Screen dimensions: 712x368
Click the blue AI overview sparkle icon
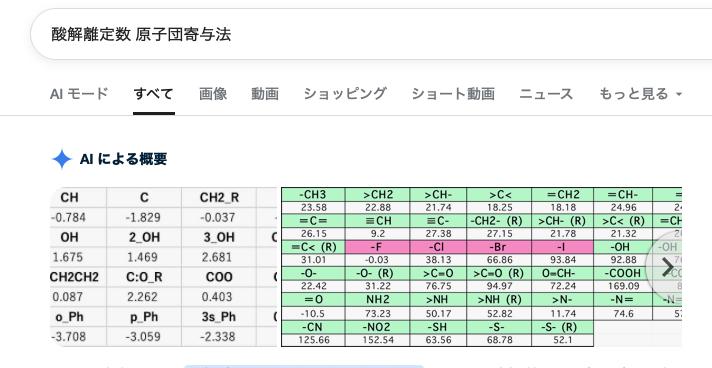click(62, 159)
